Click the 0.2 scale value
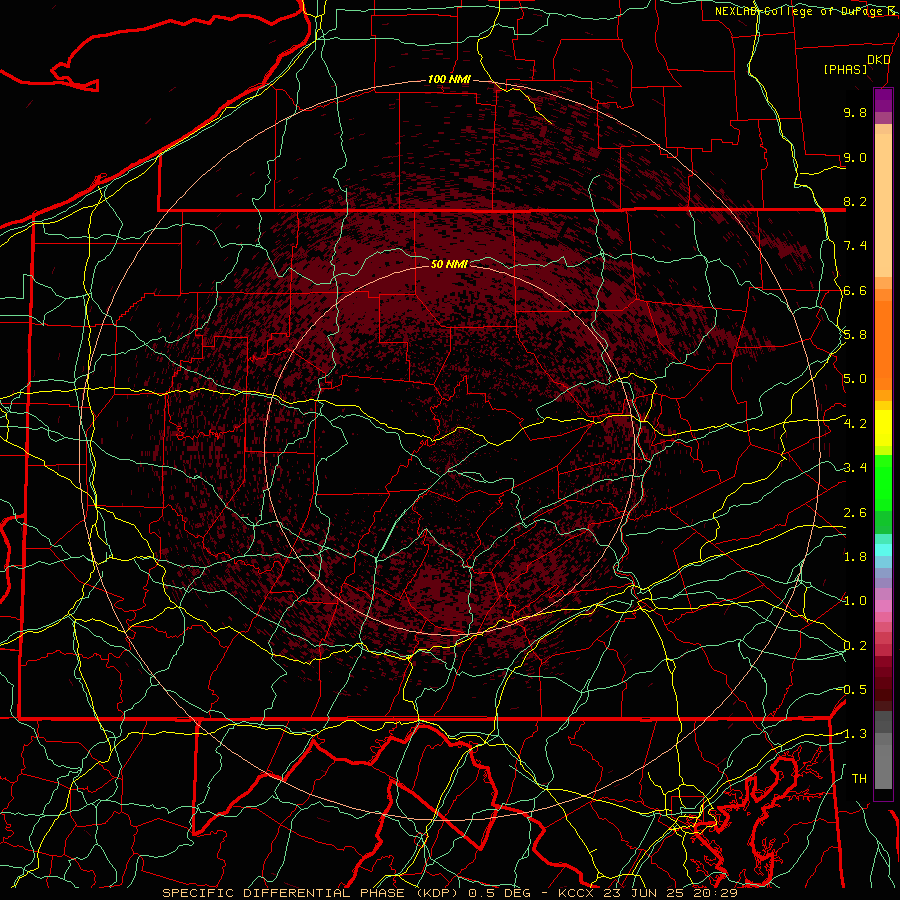The image size is (900, 900). 855,645
